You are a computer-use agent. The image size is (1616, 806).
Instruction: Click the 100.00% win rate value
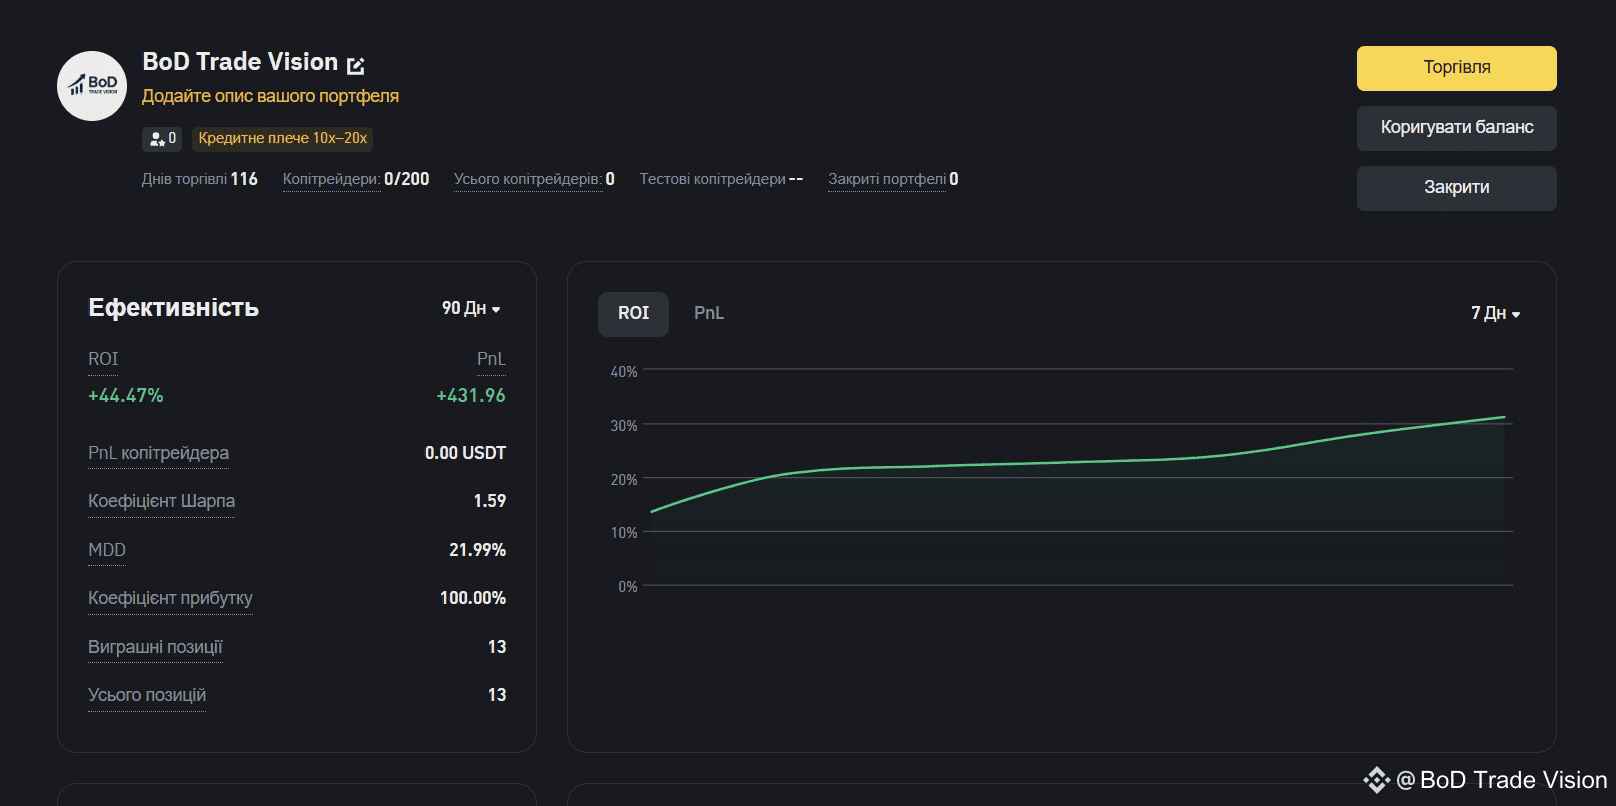pyautogui.click(x=473, y=598)
